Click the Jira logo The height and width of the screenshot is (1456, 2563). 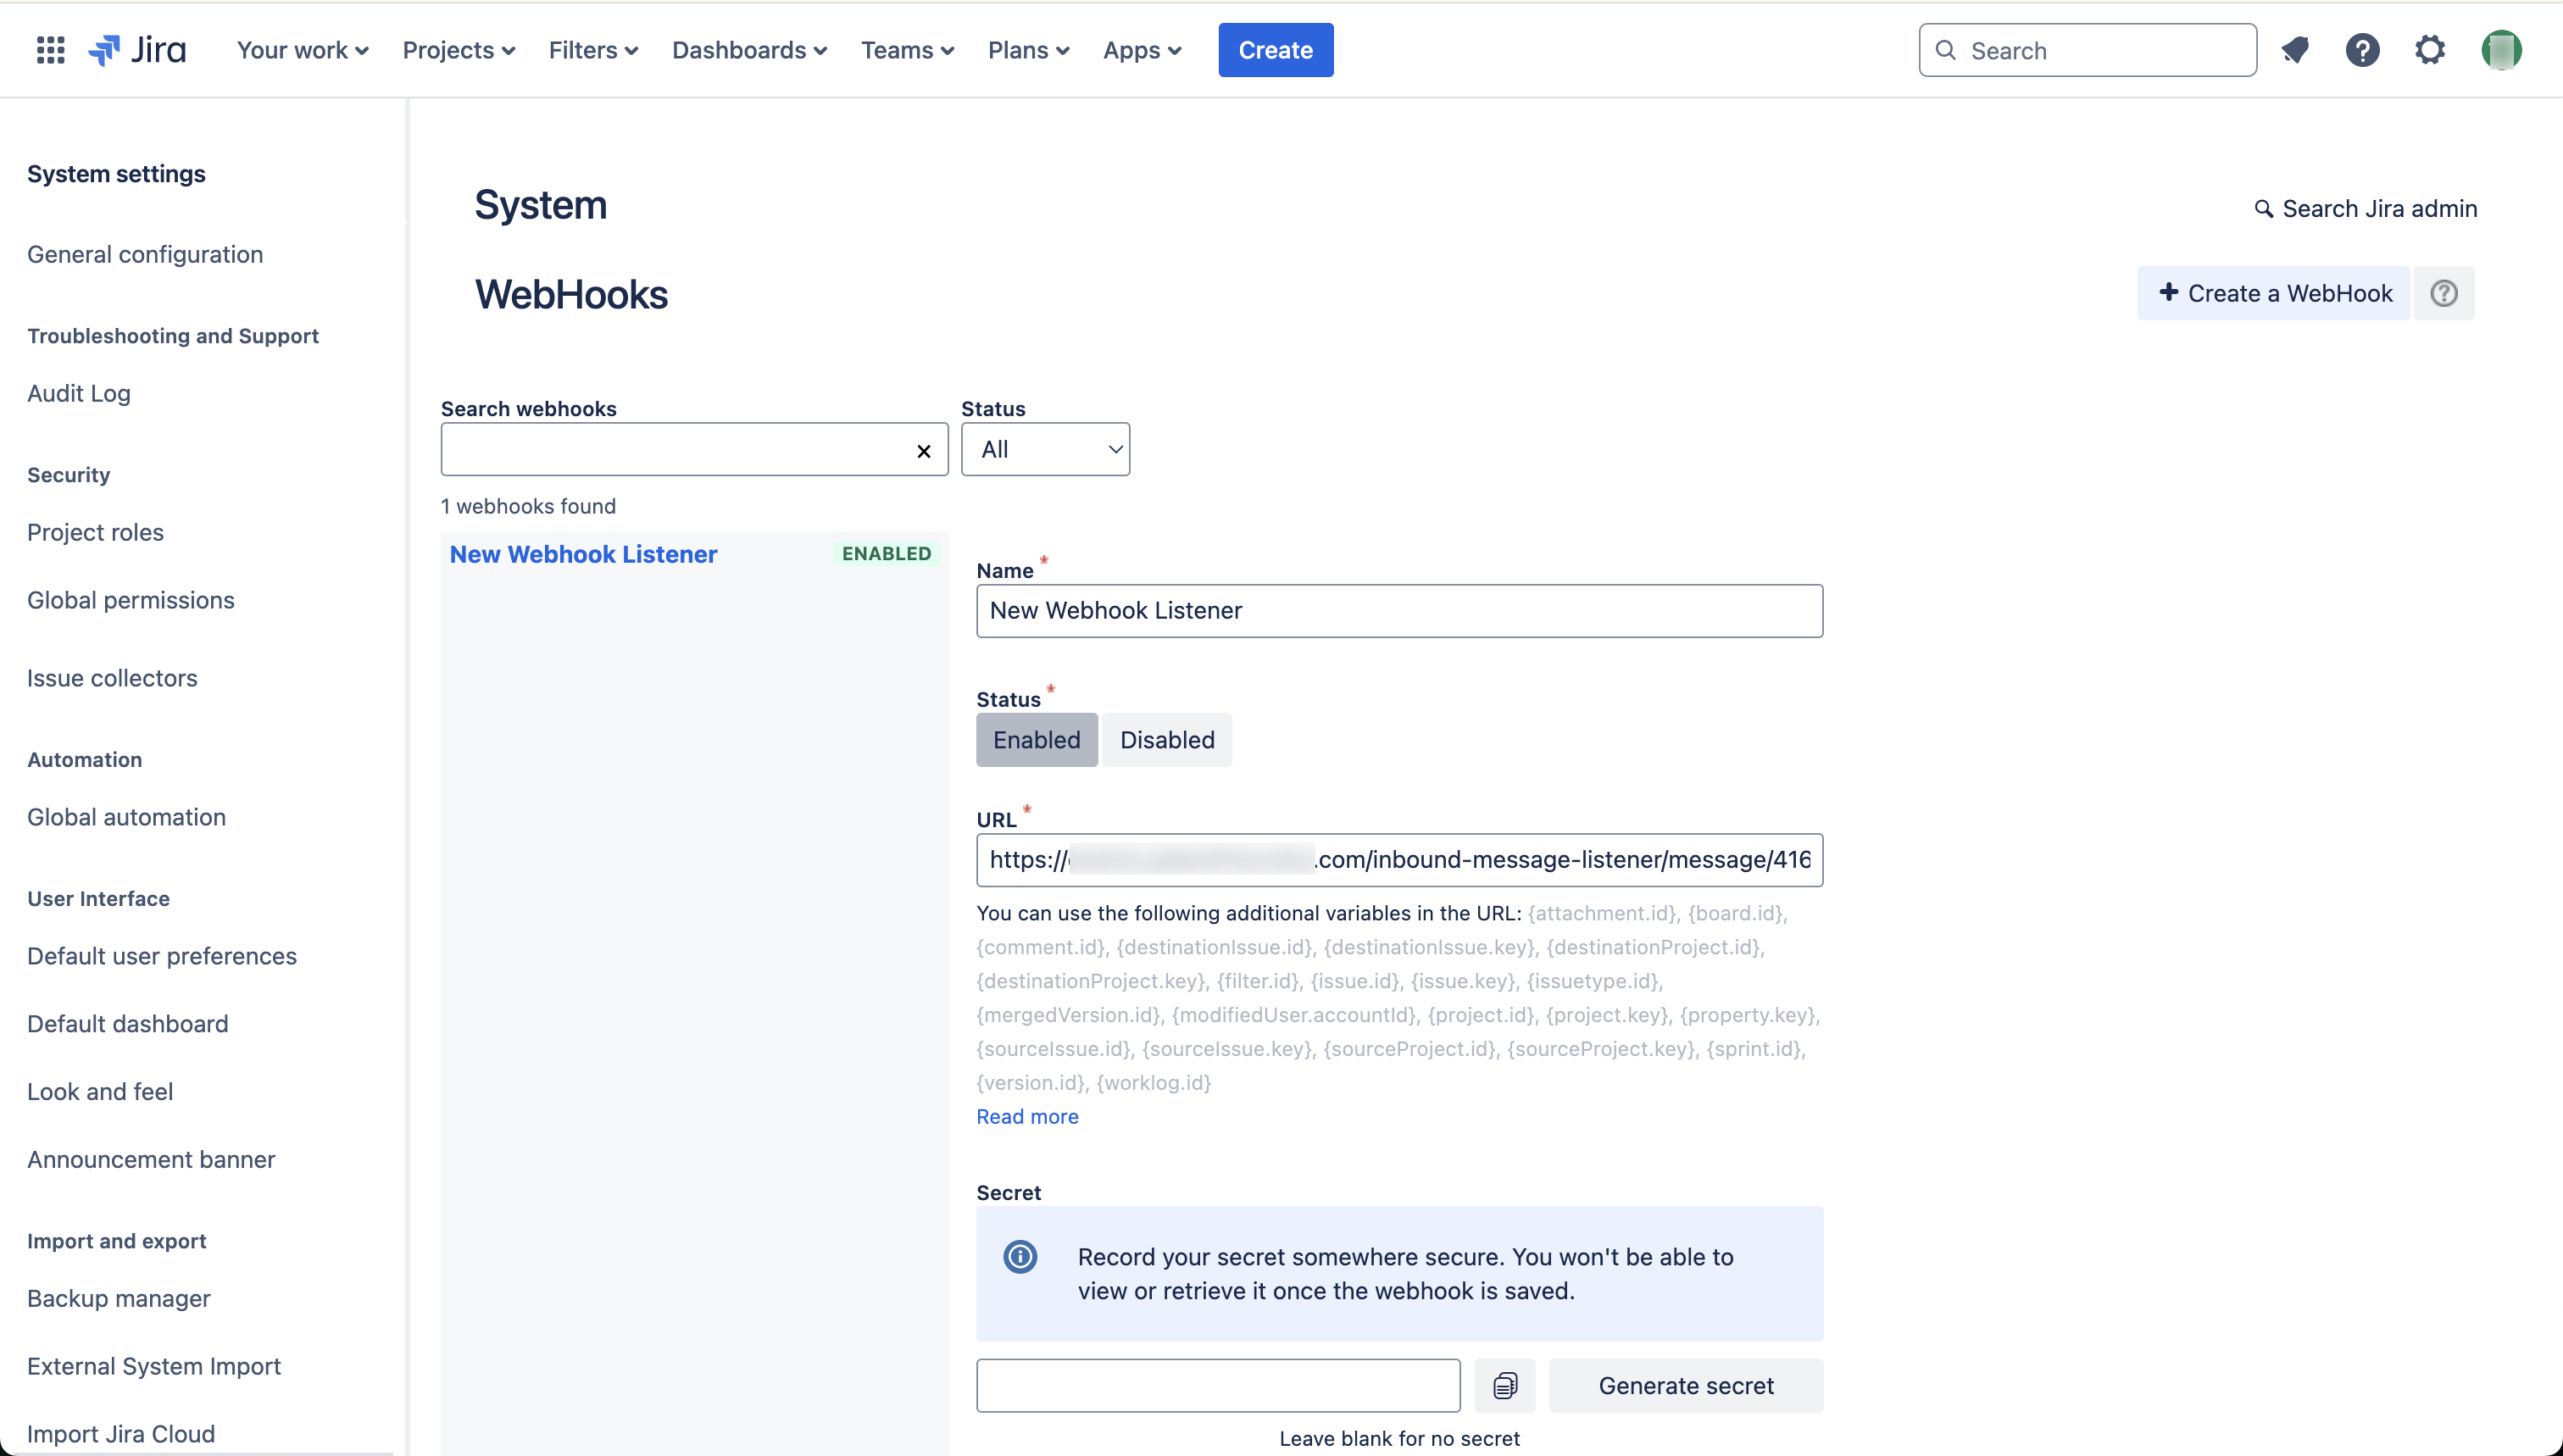[137, 50]
